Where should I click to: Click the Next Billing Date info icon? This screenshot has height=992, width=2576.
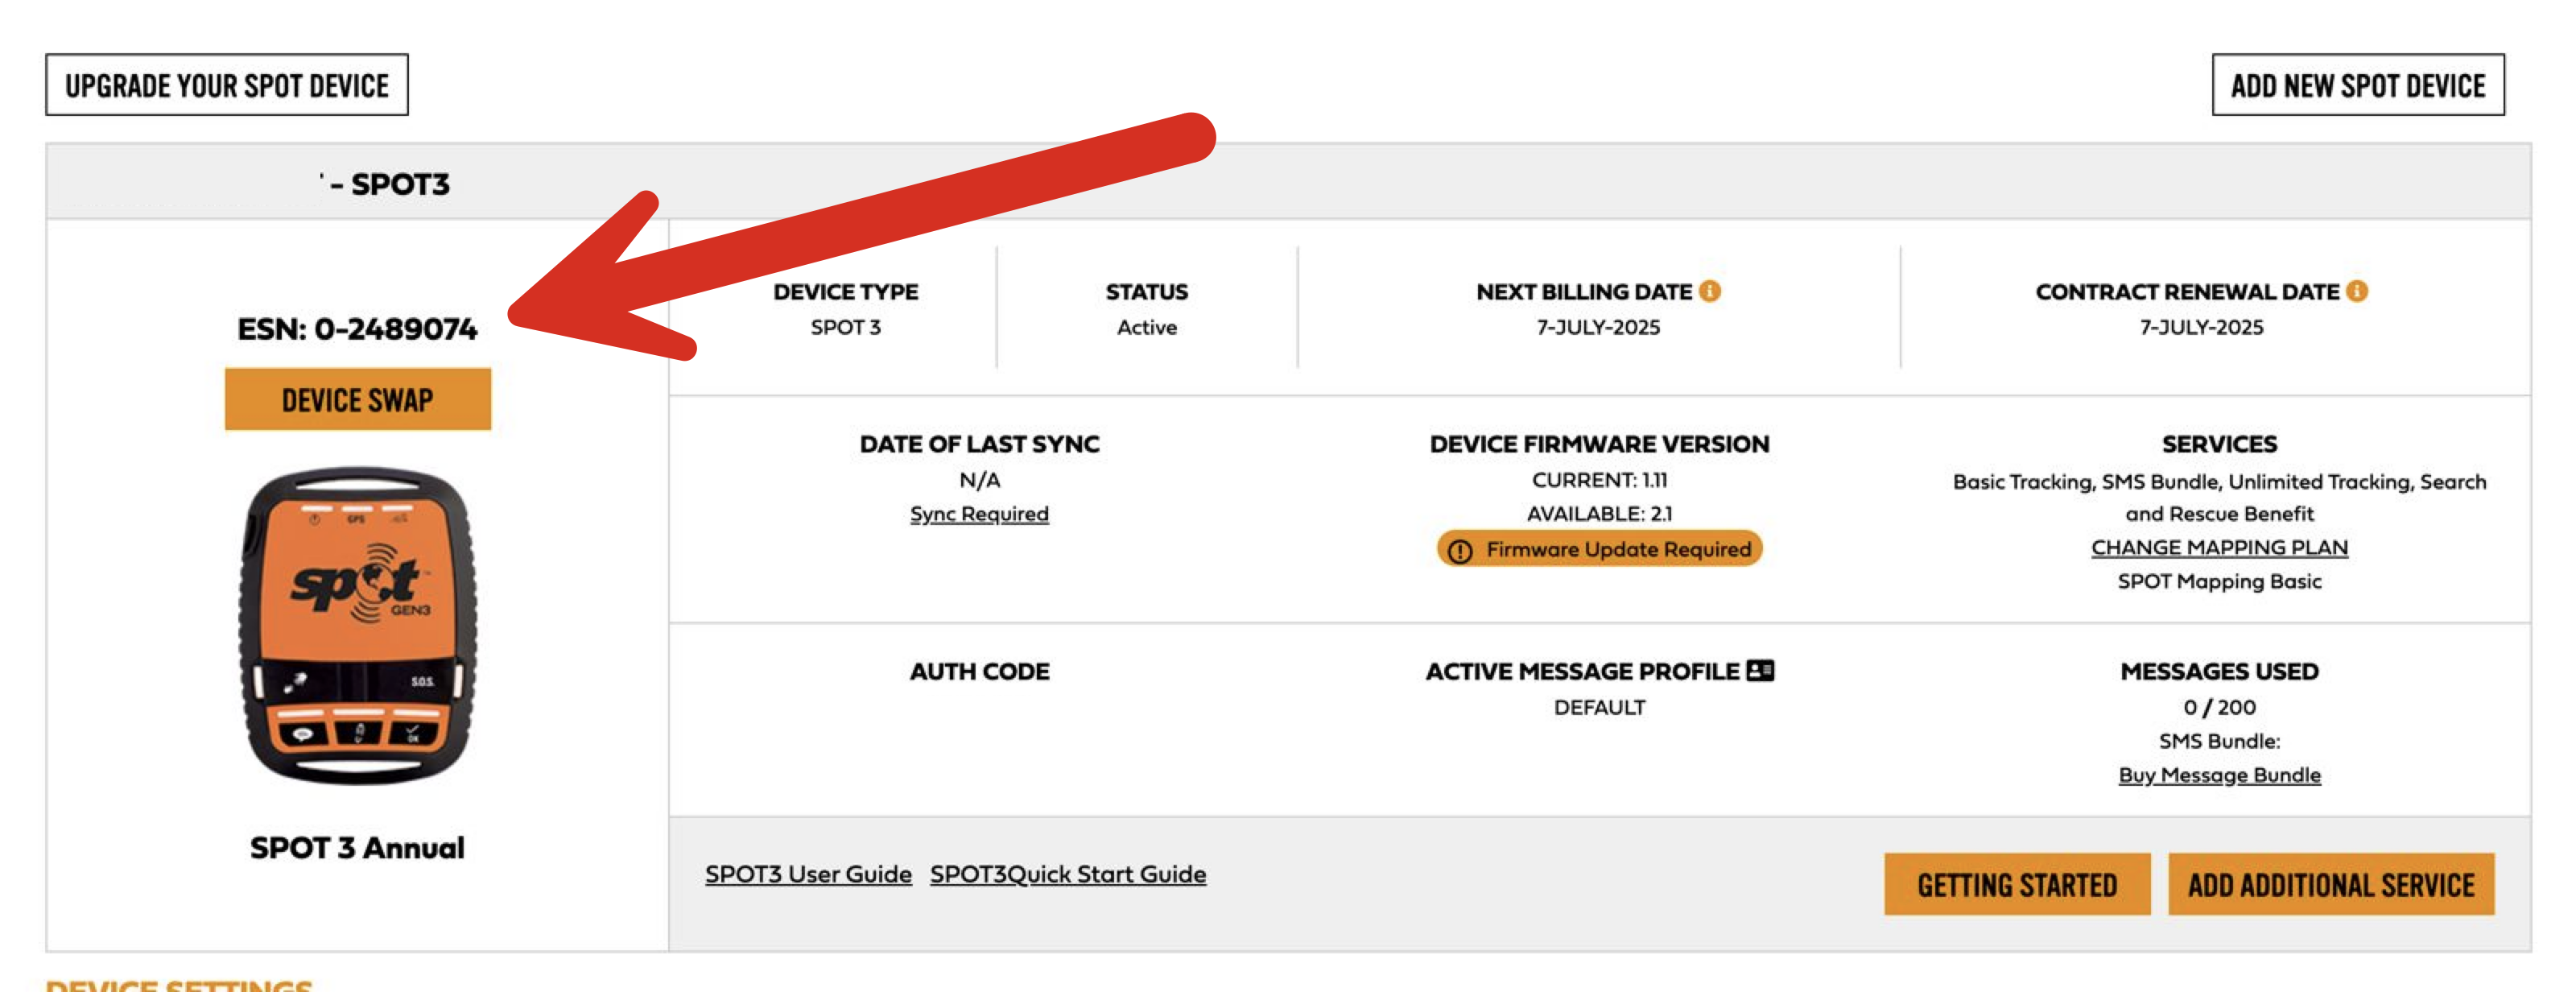pyautogui.click(x=1710, y=291)
